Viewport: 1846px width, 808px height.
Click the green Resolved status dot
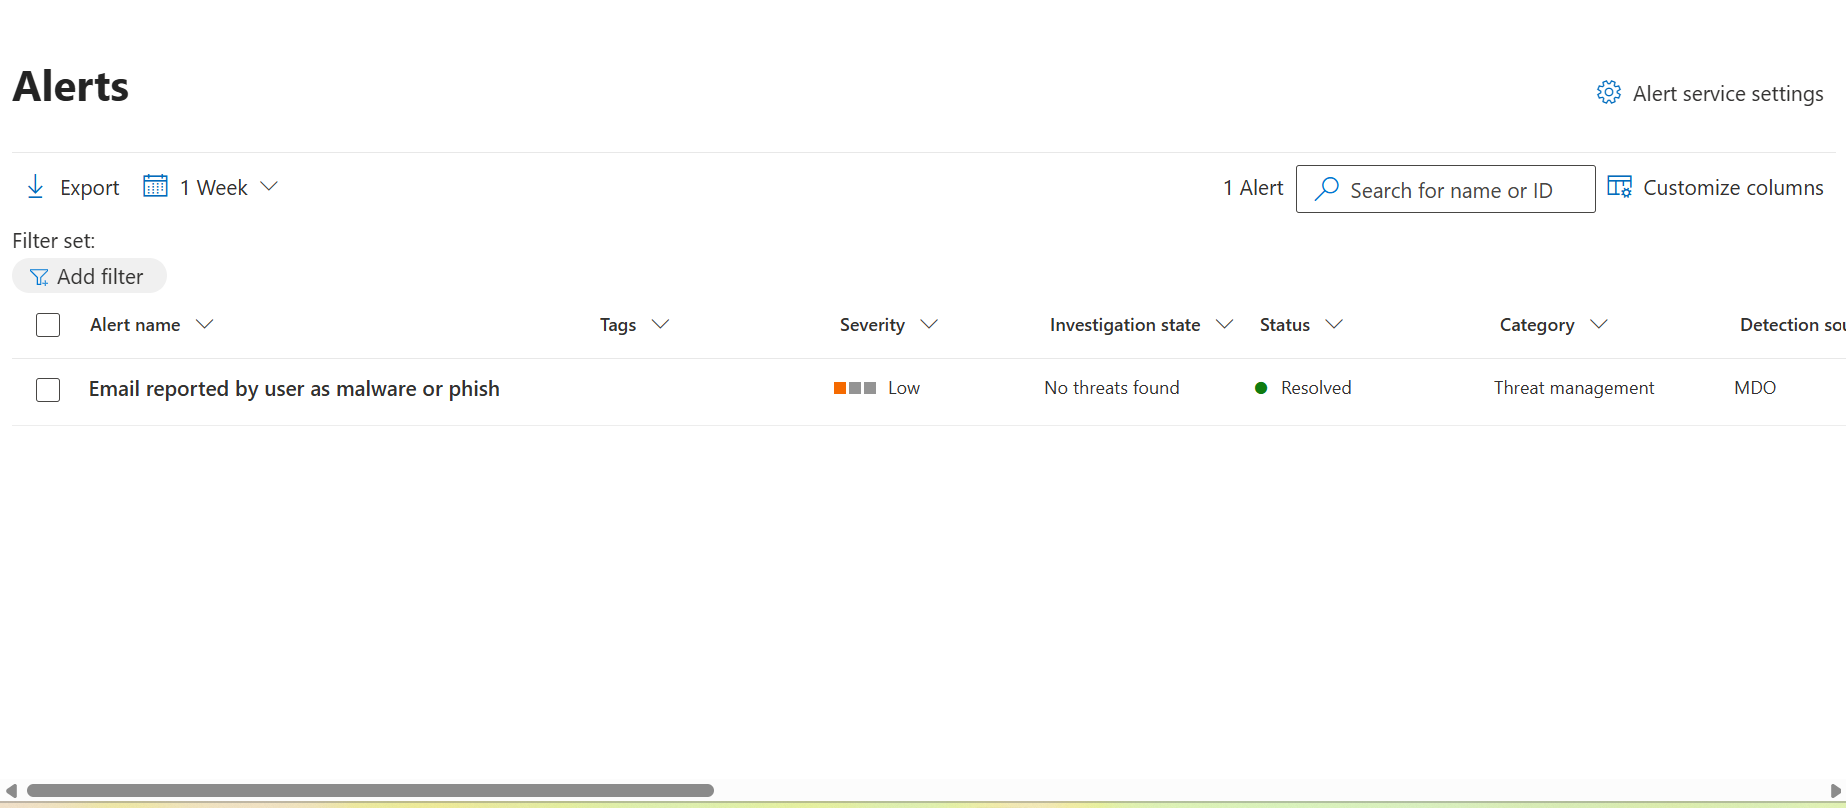coord(1261,388)
